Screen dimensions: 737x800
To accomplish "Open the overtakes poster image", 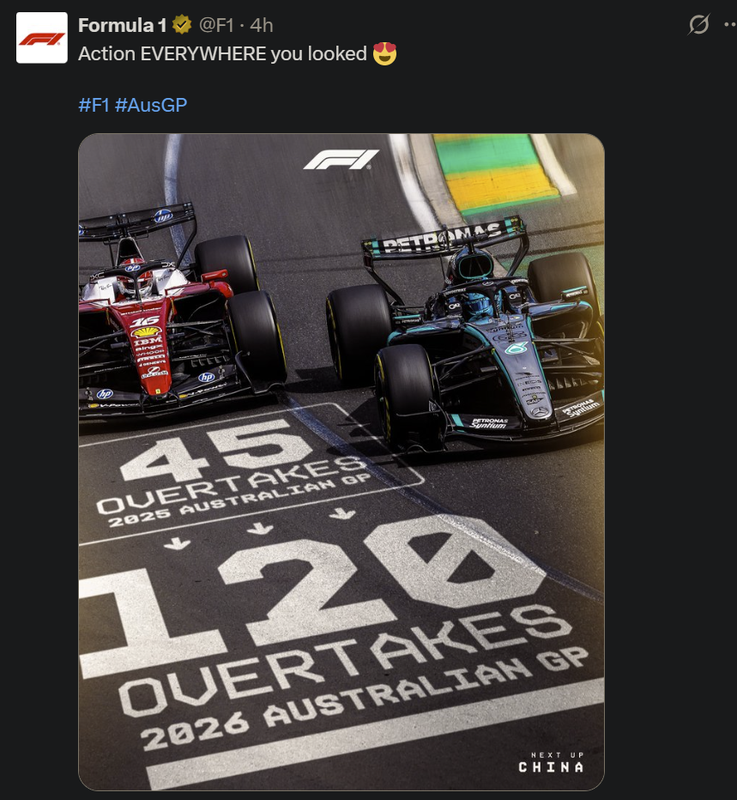I will point(341,462).
